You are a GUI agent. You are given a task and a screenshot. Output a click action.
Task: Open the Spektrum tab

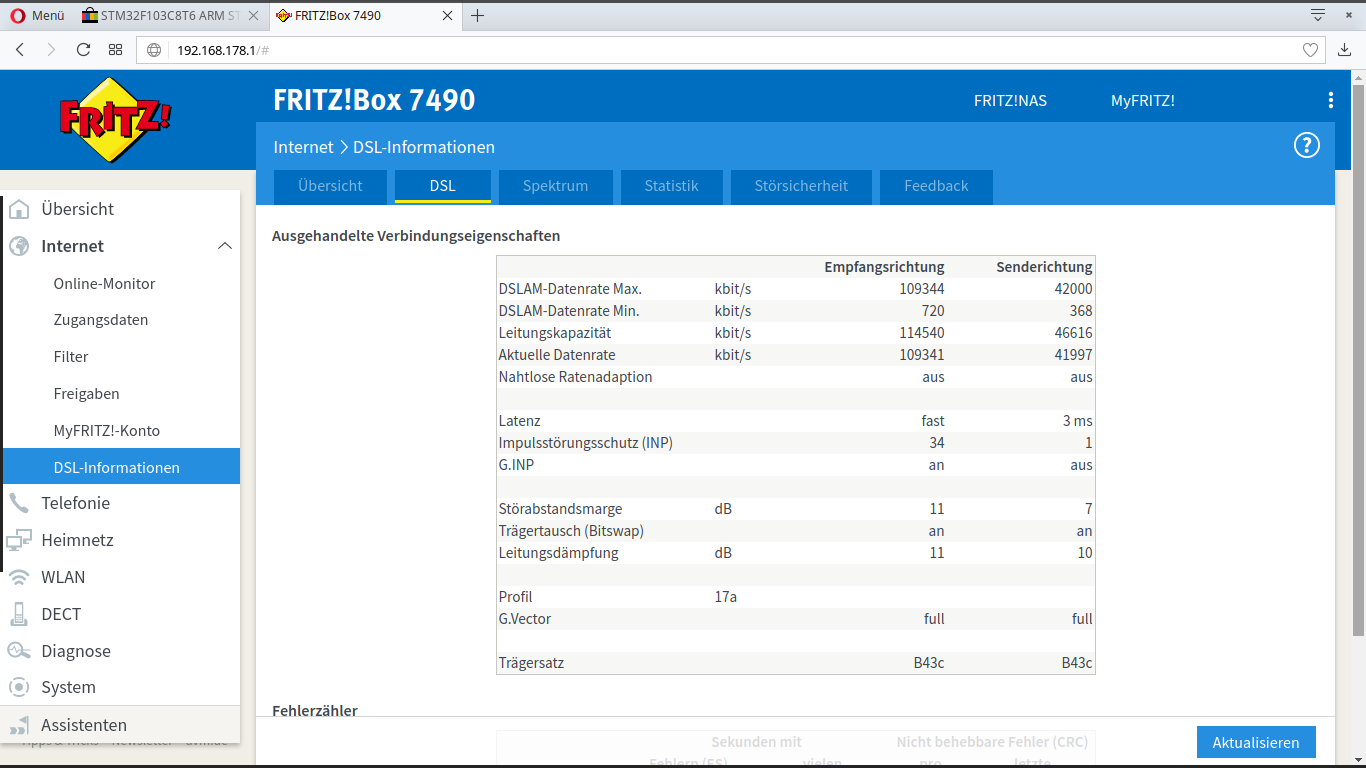coord(555,186)
